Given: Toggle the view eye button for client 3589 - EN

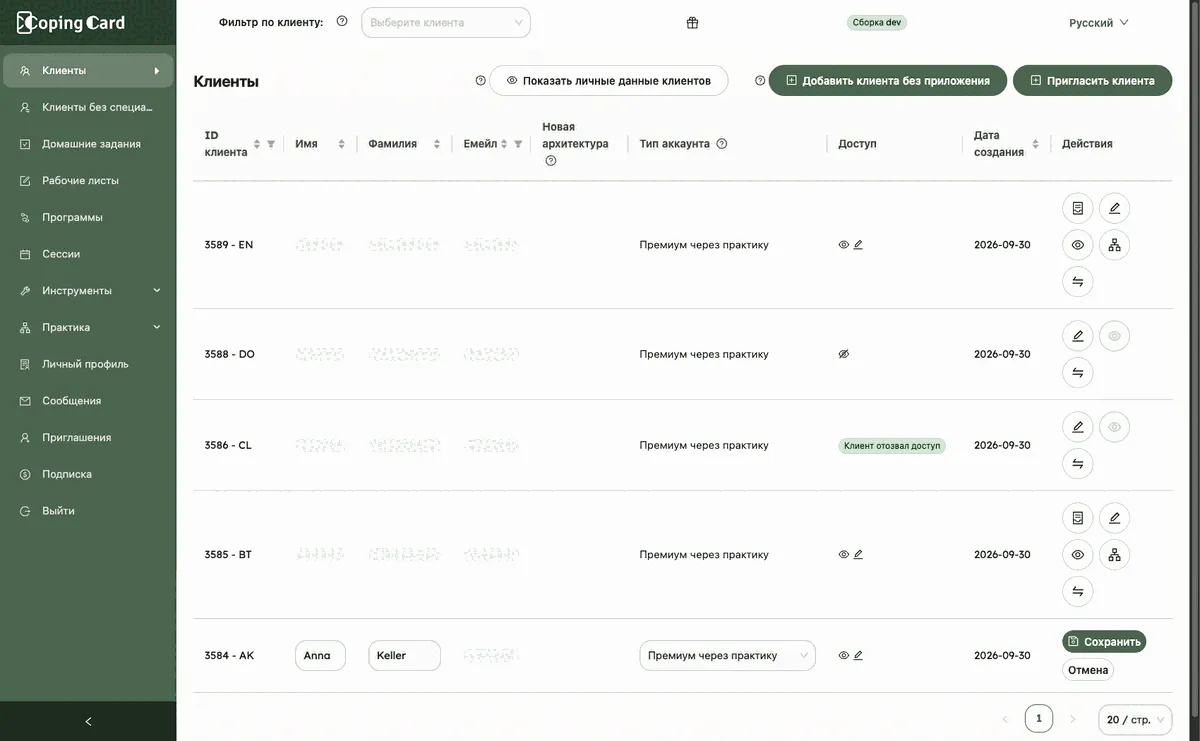Looking at the screenshot, I should (x=1077, y=245).
